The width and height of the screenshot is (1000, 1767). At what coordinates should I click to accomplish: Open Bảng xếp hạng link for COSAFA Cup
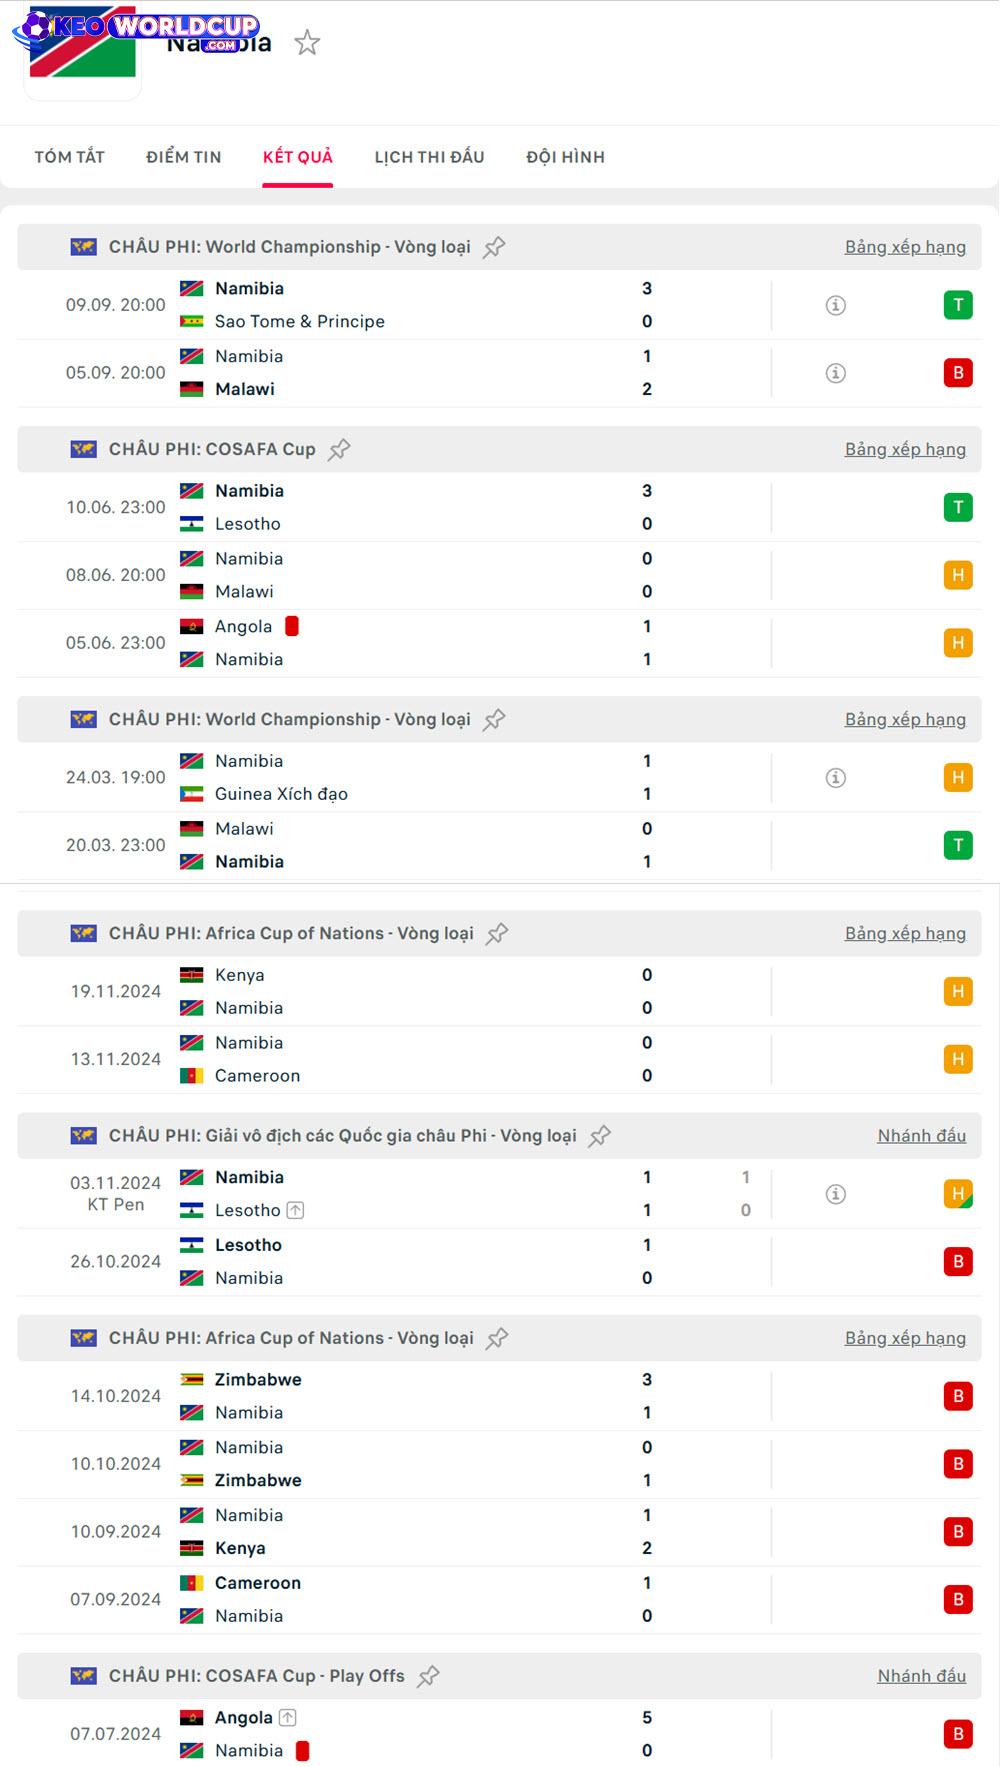tap(905, 450)
